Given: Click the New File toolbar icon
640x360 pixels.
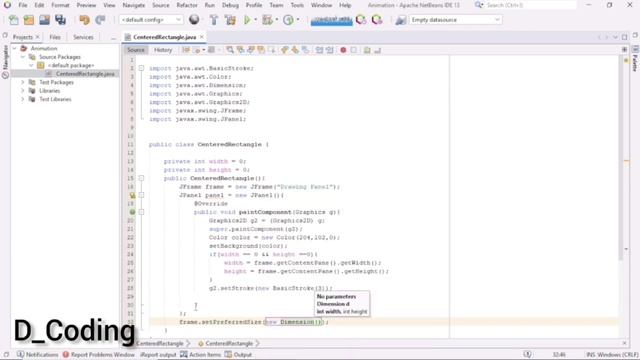Looking at the screenshot, I should [x=13, y=20].
